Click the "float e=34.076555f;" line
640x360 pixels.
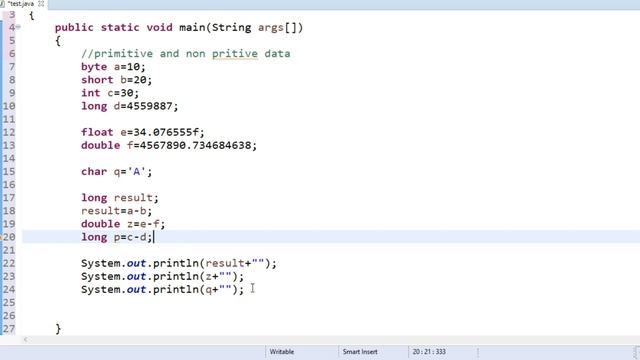(x=142, y=132)
